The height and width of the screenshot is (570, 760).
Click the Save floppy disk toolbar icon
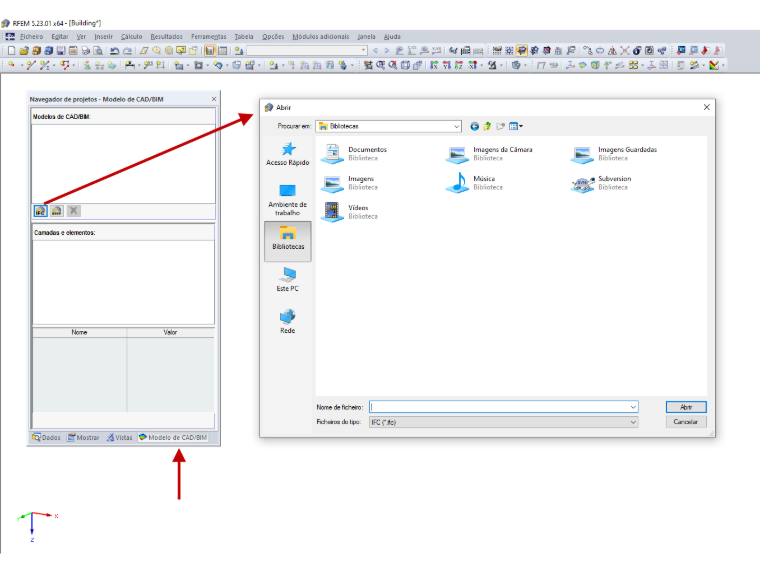(61, 50)
